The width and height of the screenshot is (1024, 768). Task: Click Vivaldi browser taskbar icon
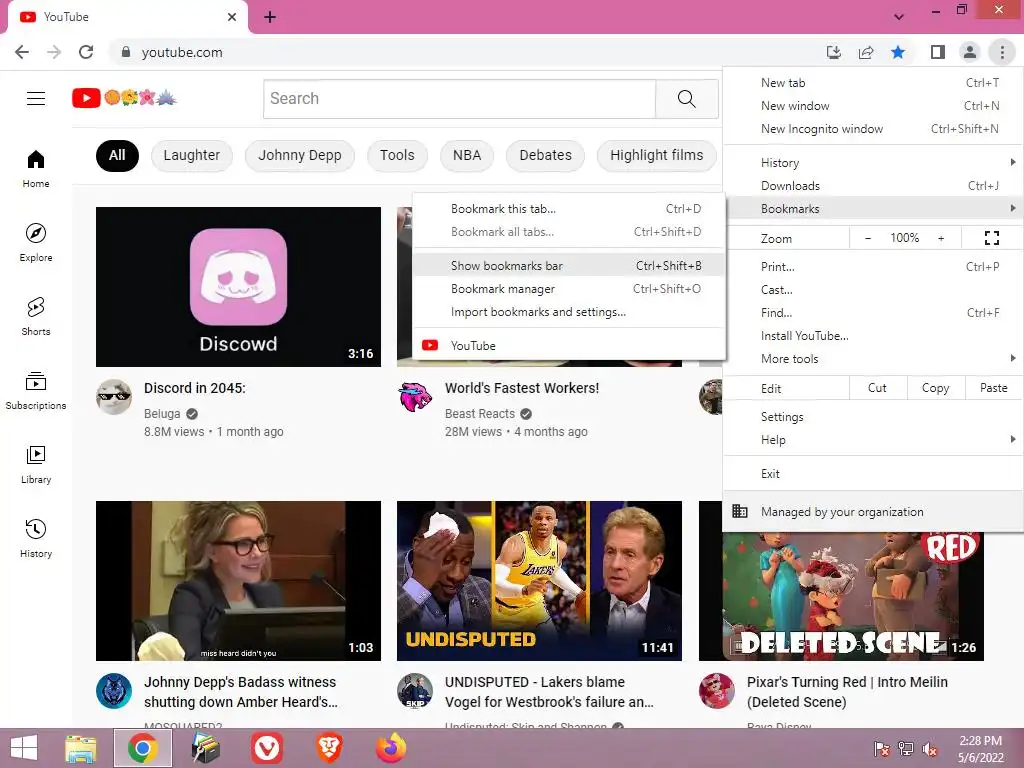click(x=266, y=748)
